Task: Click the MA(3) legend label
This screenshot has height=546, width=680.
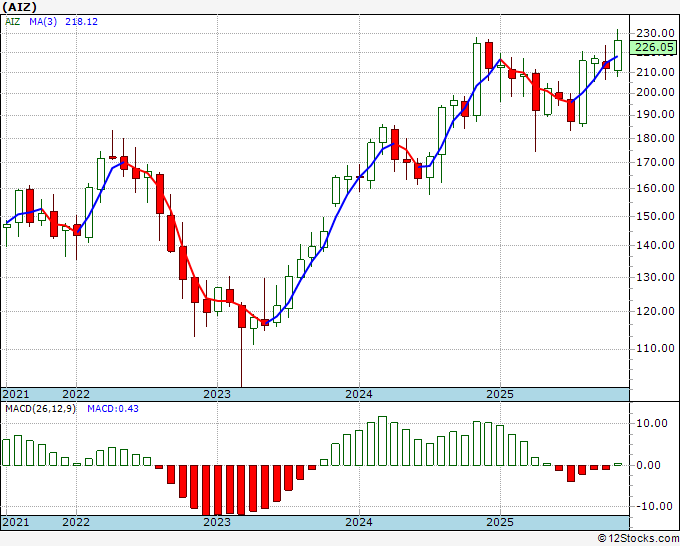Action: tap(43, 21)
